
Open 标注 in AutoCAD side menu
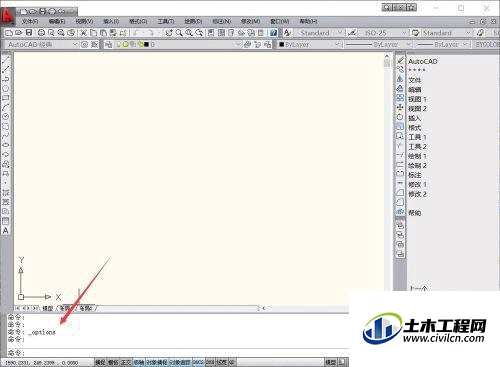click(x=415, y=175)
